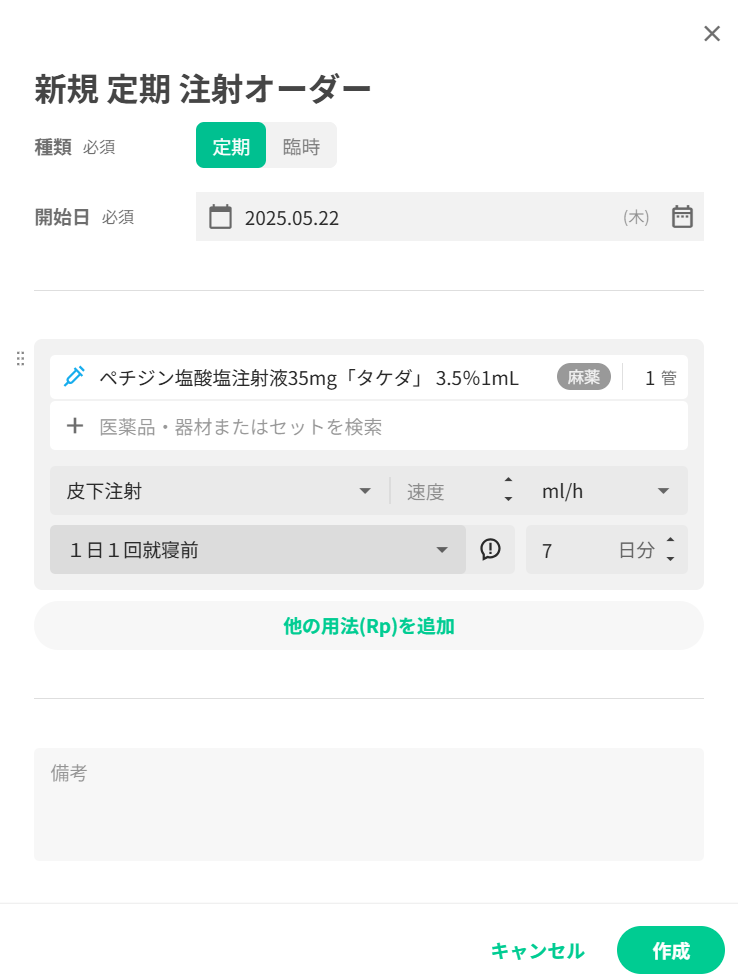Screen dimensions: 738x978
Task: Click the キャンセル link
Action: click(538, 951)
